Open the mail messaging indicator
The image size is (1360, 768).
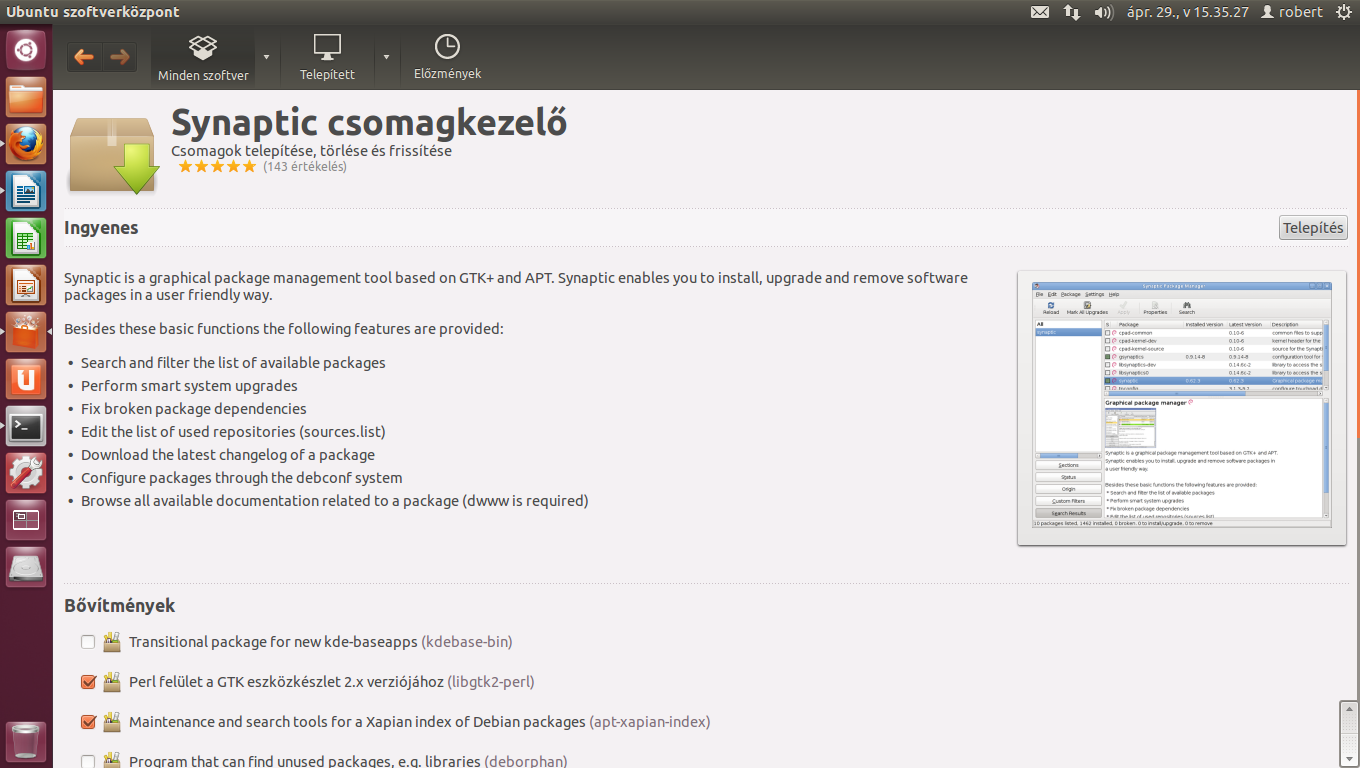1040,12
